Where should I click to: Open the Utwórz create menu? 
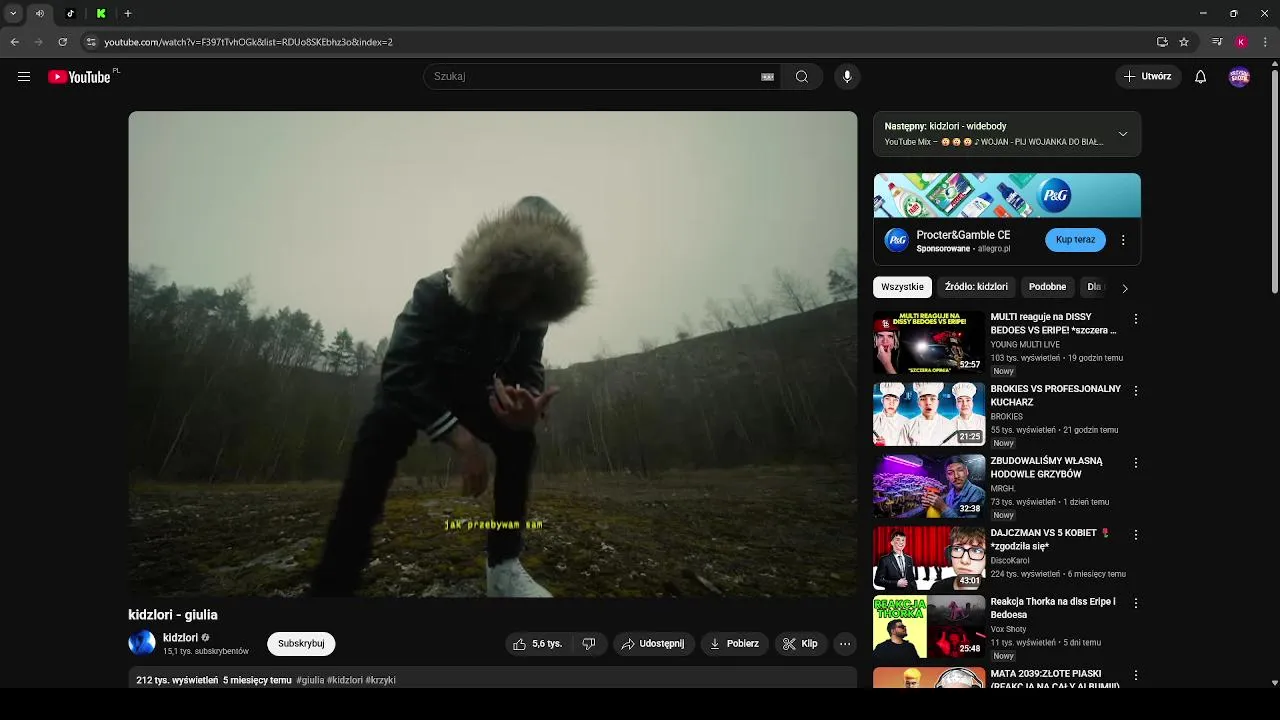(x=1148, y=77)
